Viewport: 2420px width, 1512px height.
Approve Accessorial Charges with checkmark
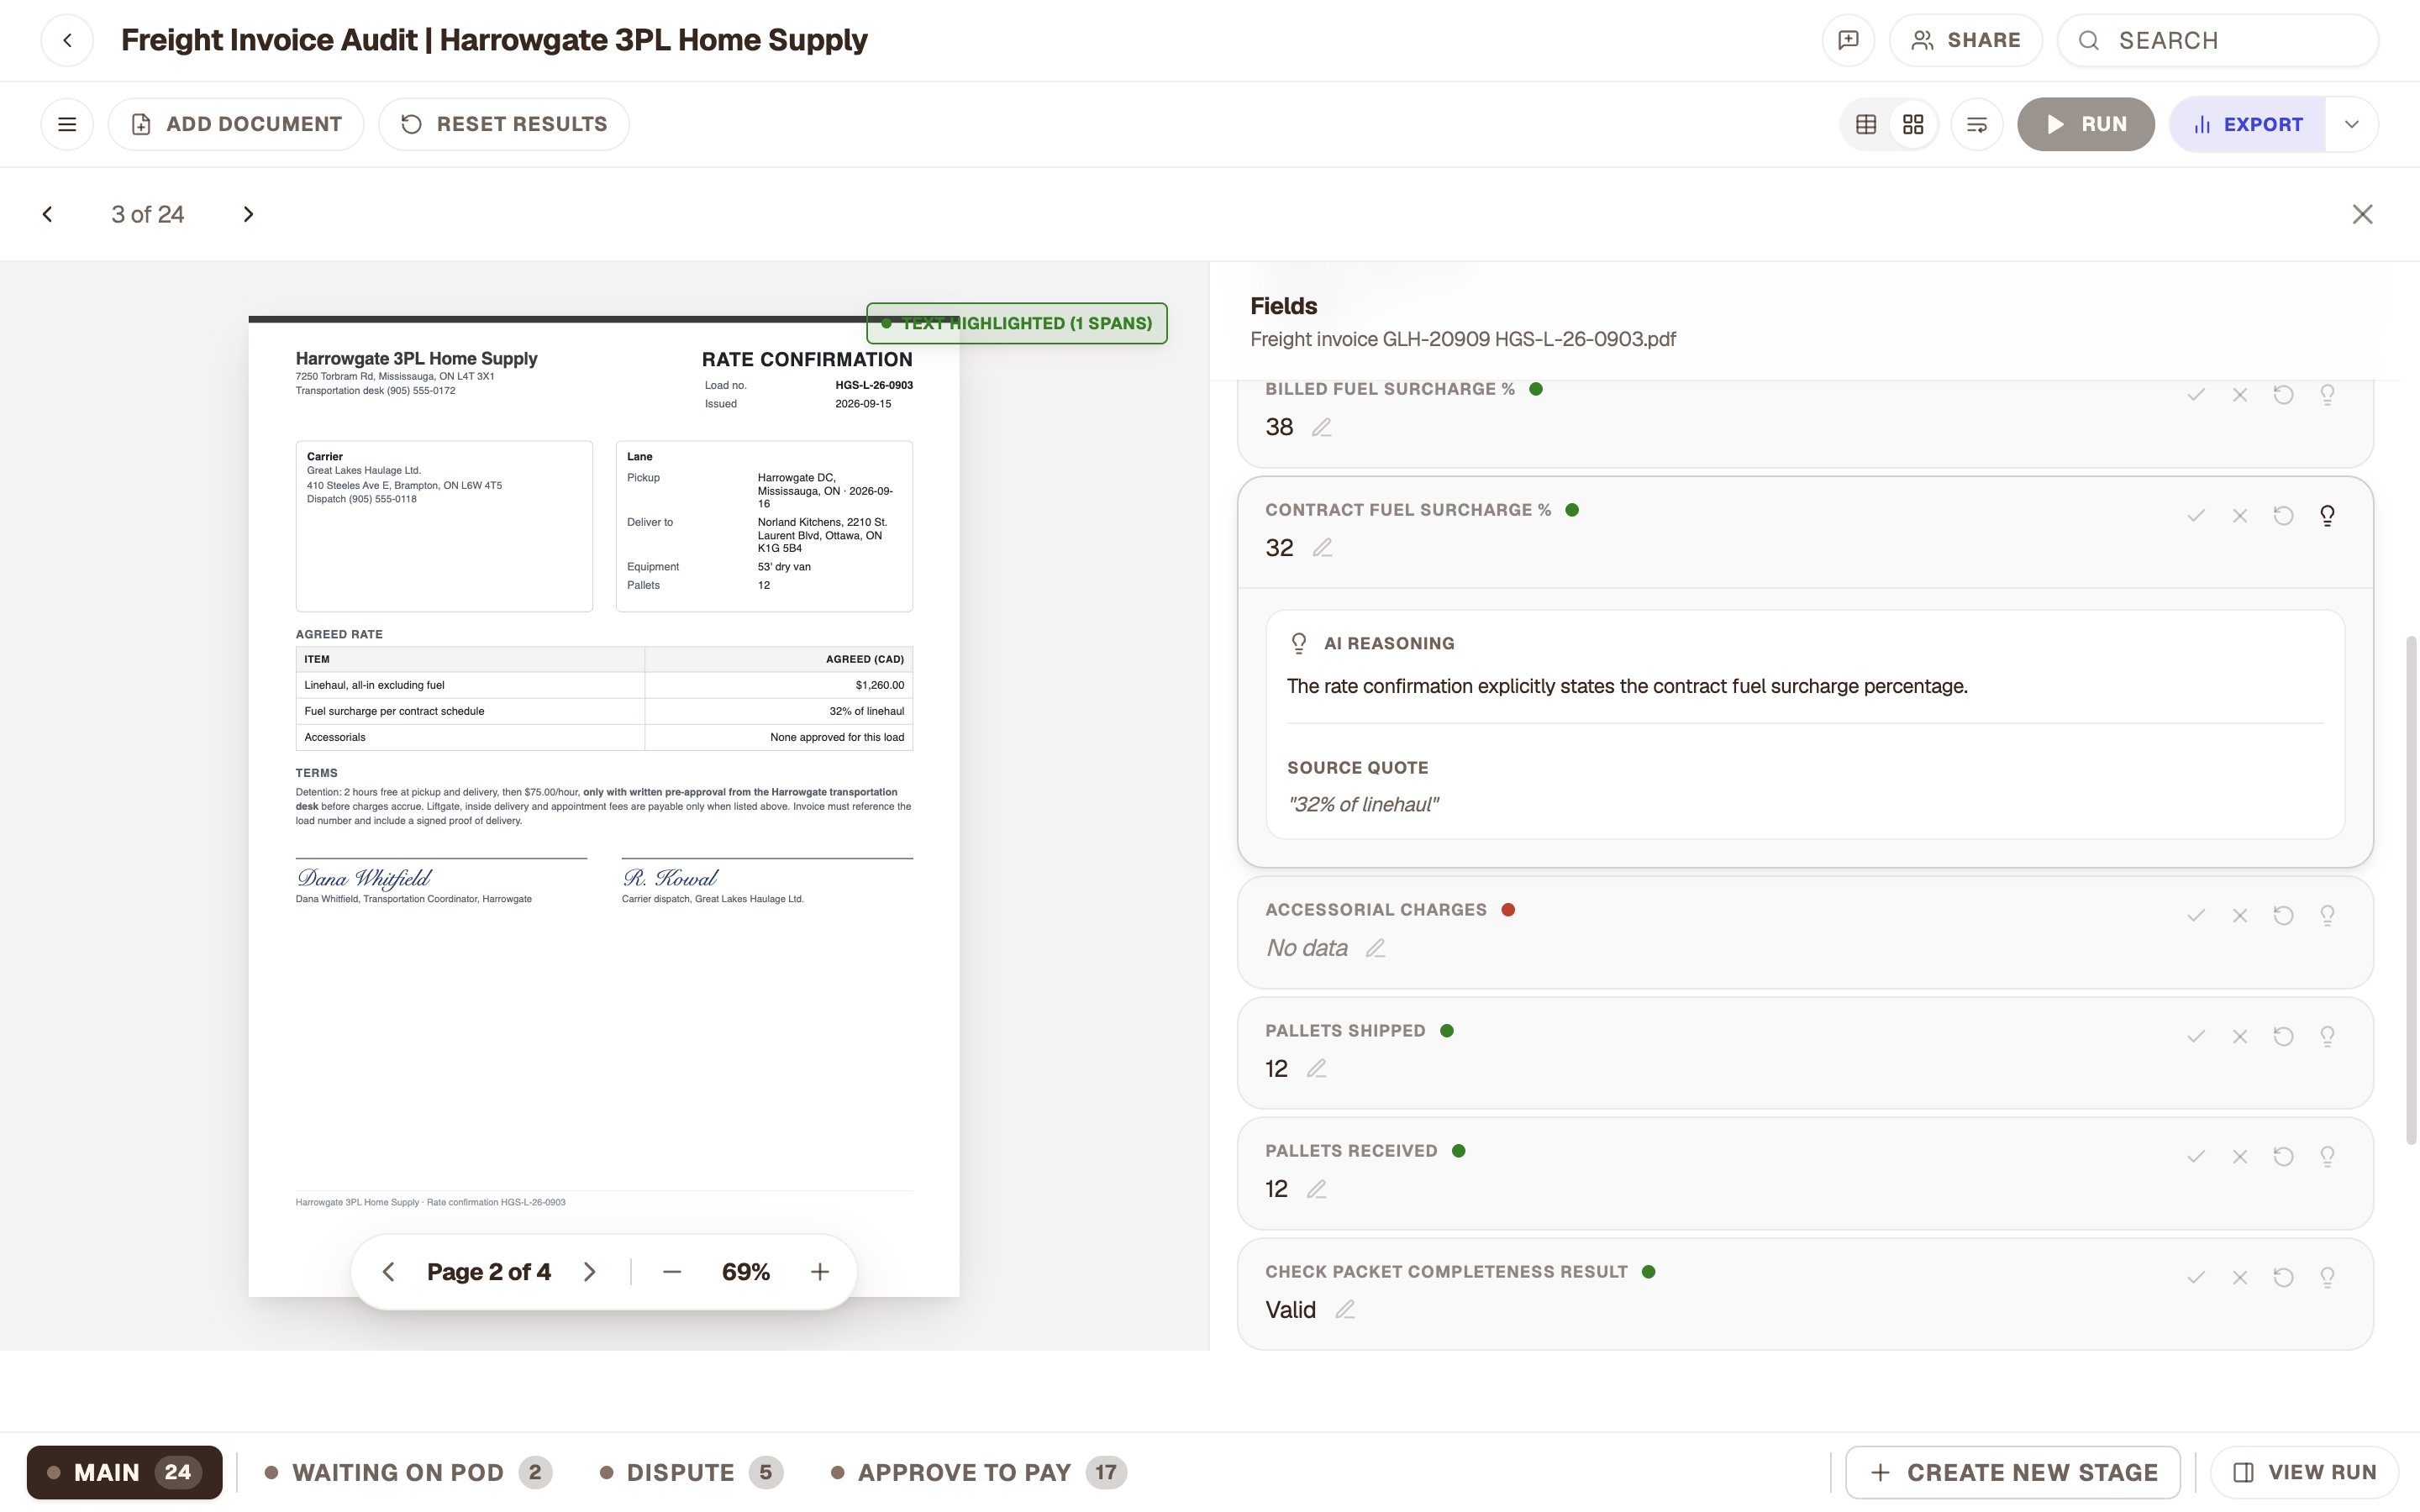click(2196, 916)
